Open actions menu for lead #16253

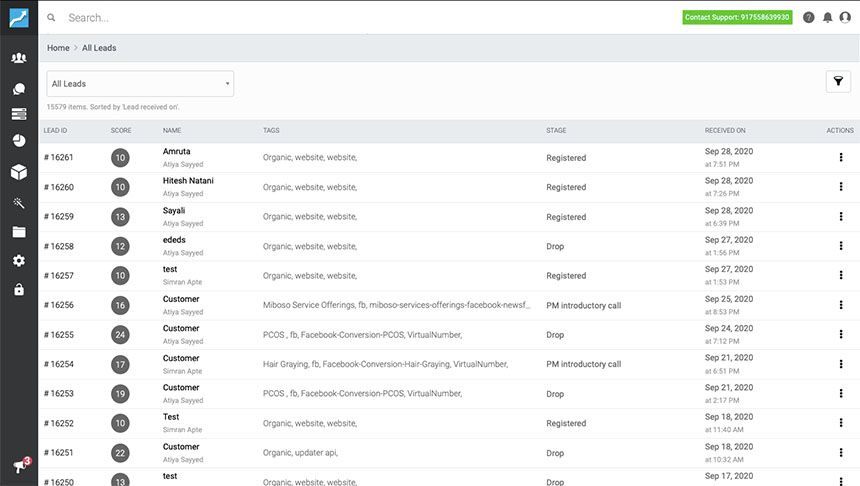tap(840, 393)
